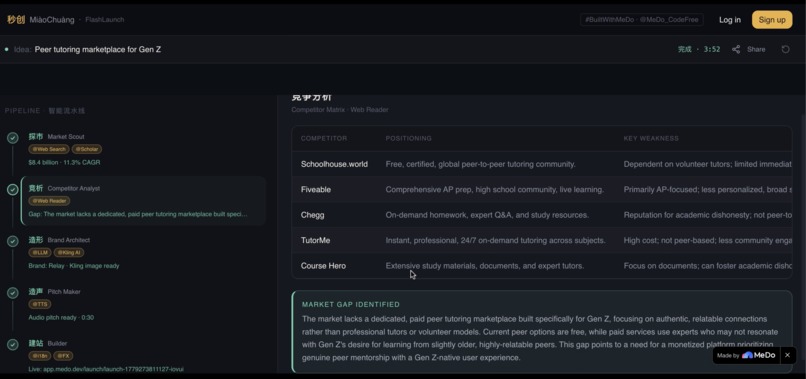This screenshot has height=379, width=806.
Task: Click Market Scout completed checkmark icon
Action: (13, 138)
